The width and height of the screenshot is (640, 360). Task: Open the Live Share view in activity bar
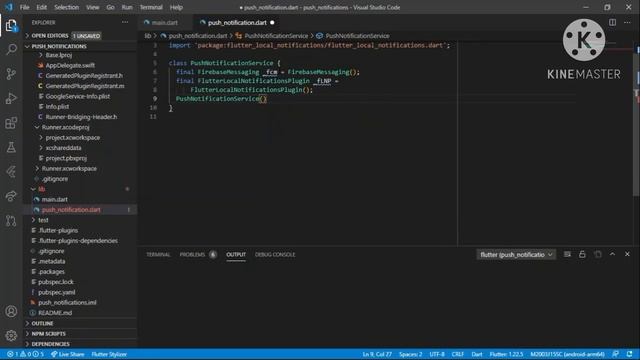point(11,196)
